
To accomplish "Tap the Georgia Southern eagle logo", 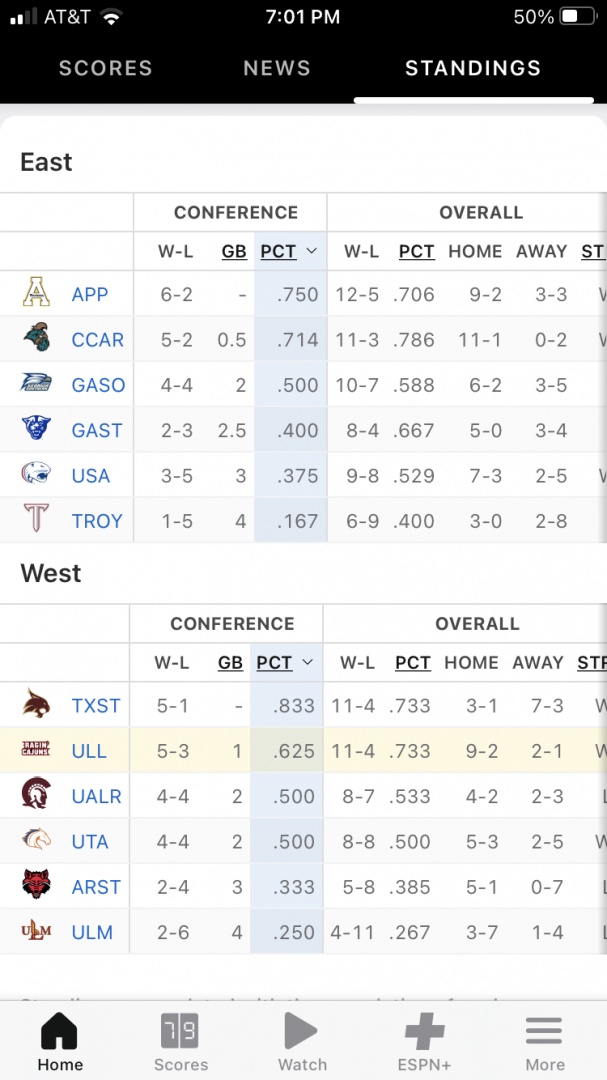I will pyautogui.click(x=36, y=384).
